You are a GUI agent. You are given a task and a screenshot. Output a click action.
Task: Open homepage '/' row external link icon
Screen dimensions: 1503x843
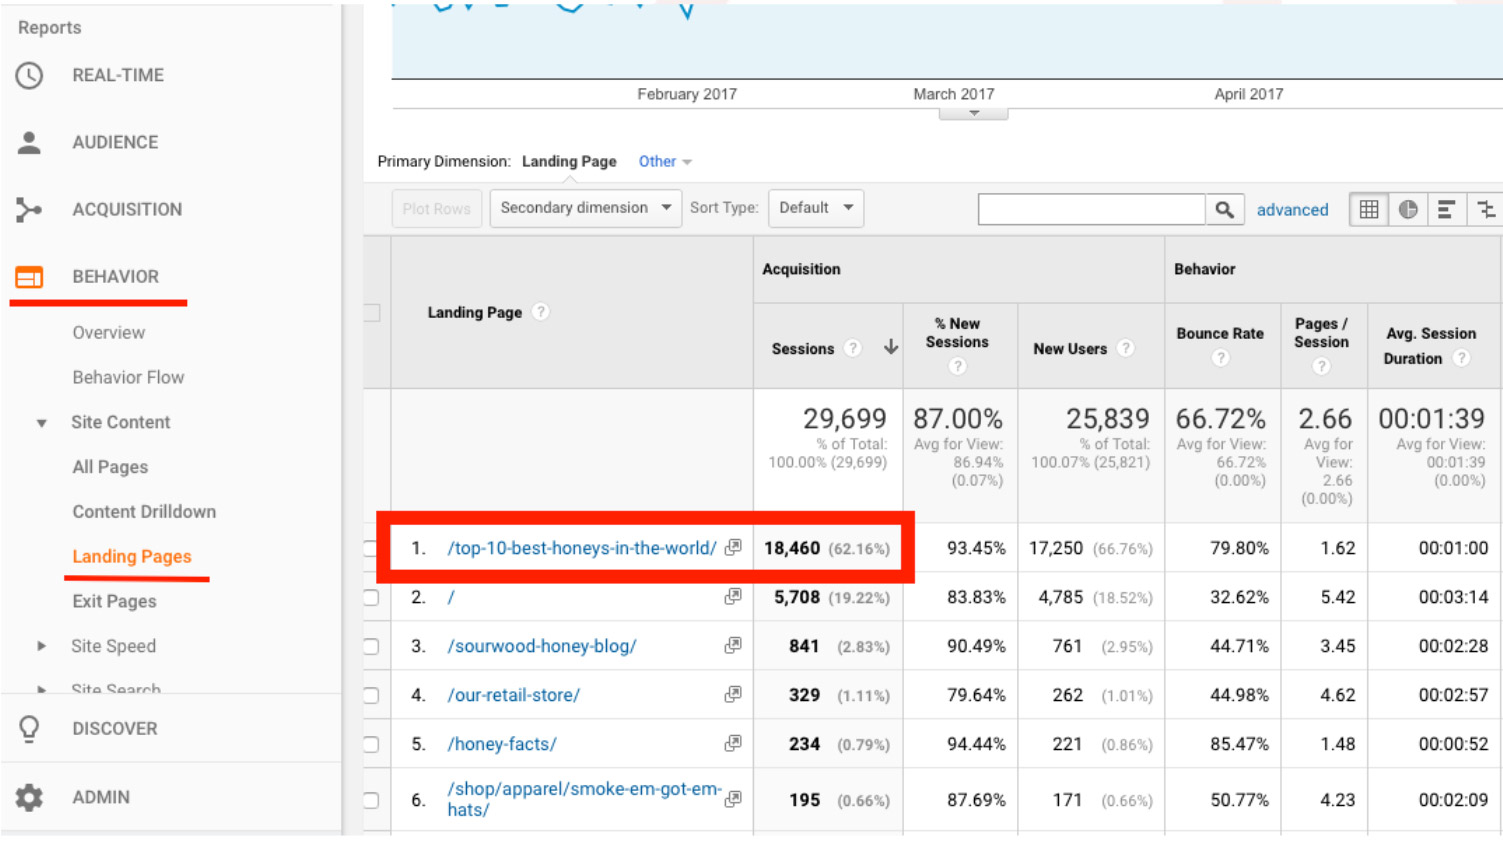[733, 596]
